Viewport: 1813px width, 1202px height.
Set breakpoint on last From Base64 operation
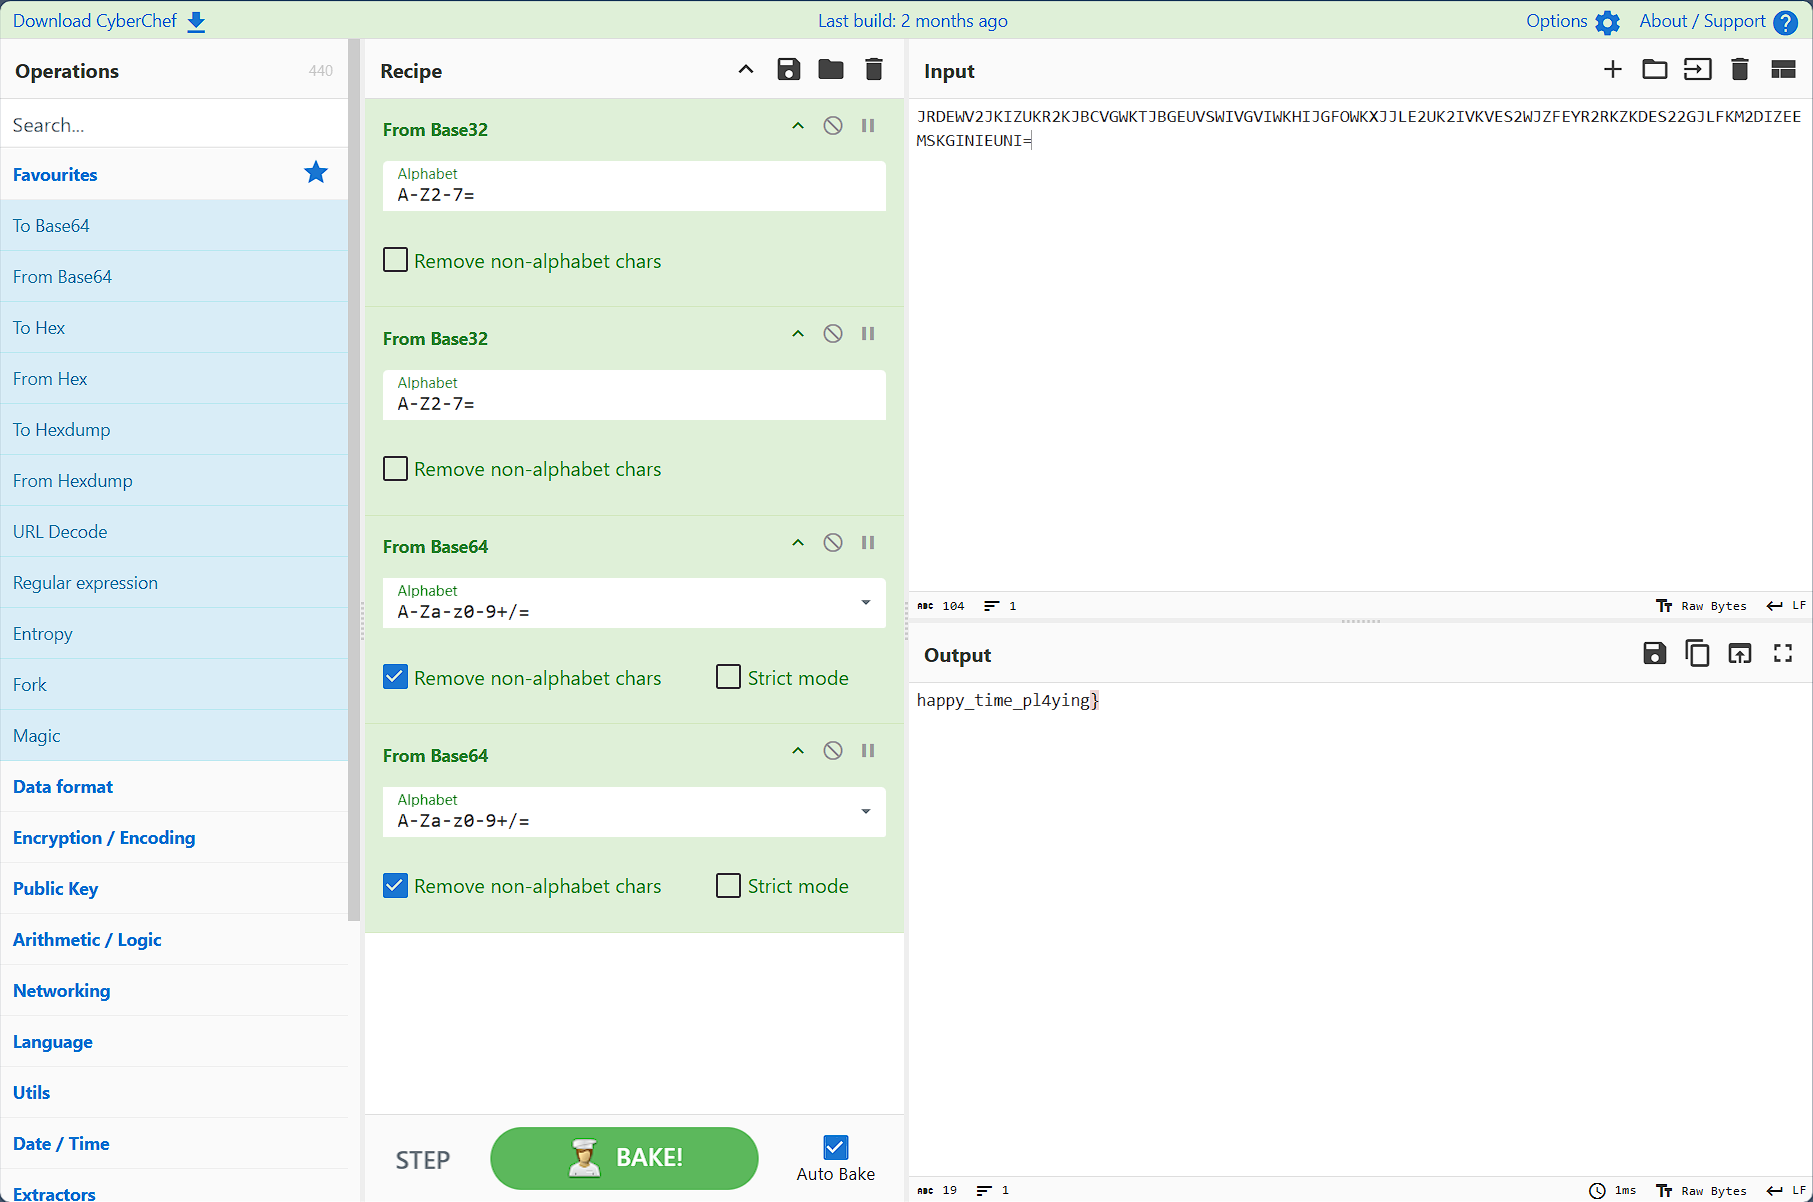[868, 751]
